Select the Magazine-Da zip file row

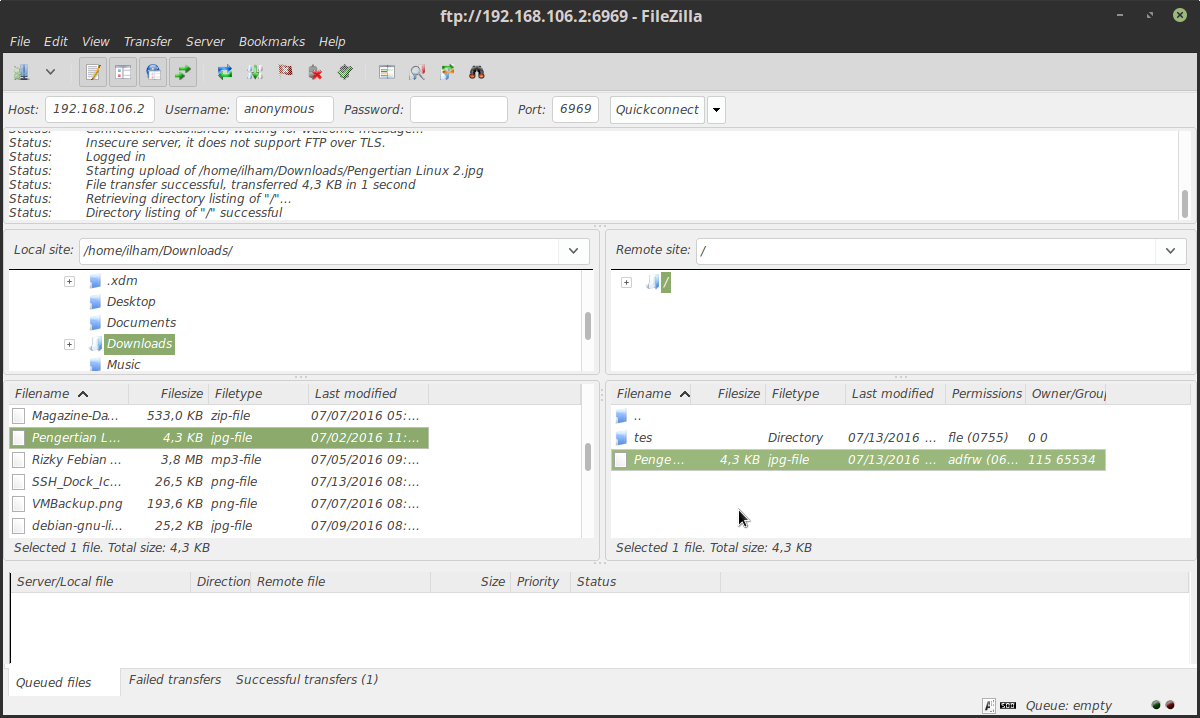(x=219, y=415)
